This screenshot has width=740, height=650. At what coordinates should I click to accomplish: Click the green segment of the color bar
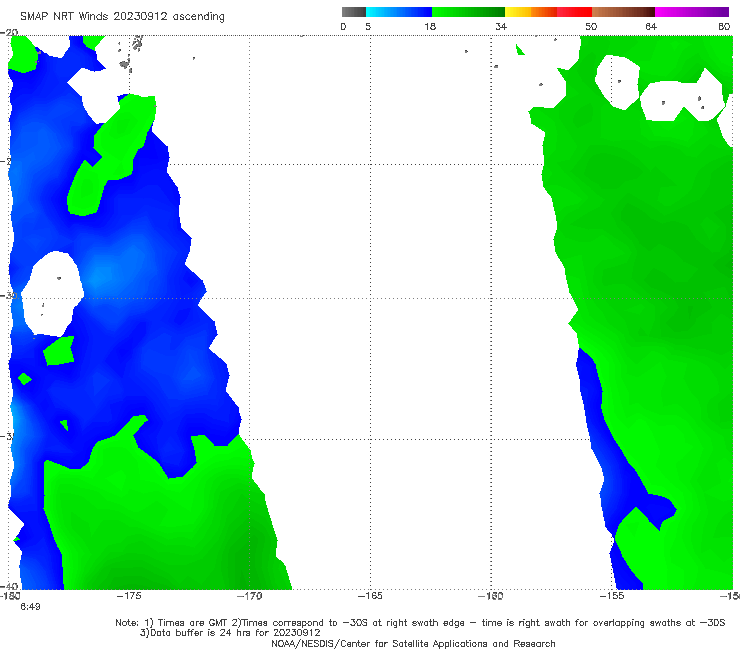pyautogui.click(x=468, y=12)
